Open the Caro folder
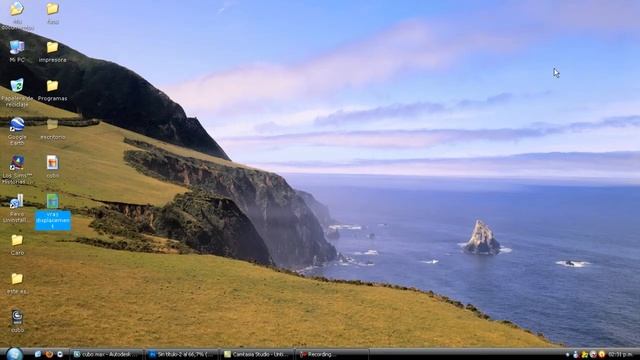Viewport: 640px width, 360px height. click(17, 244)
